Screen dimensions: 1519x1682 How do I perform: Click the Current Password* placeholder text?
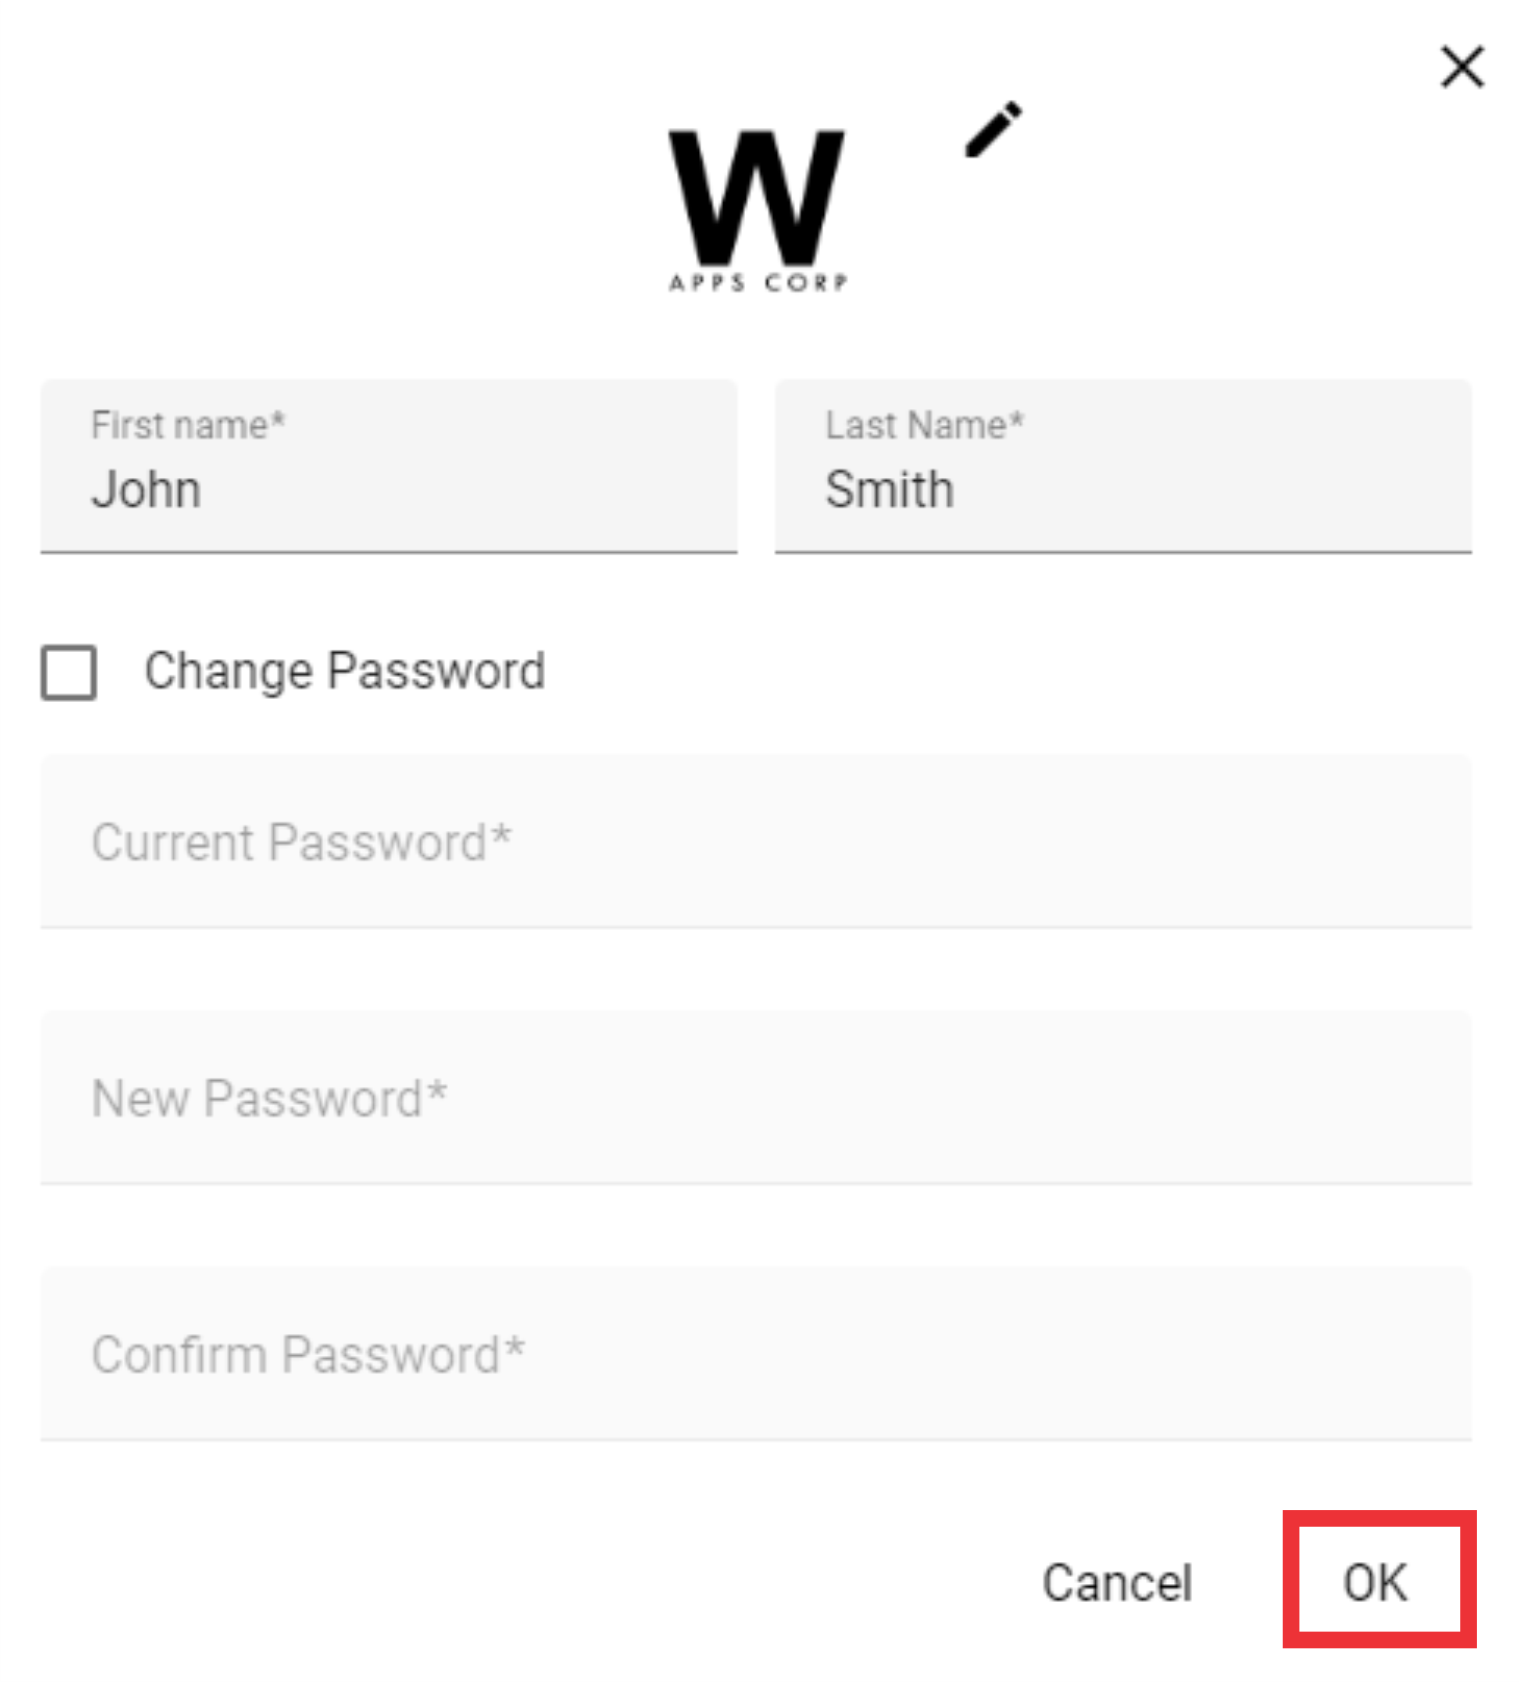click(x=301, y=842)
